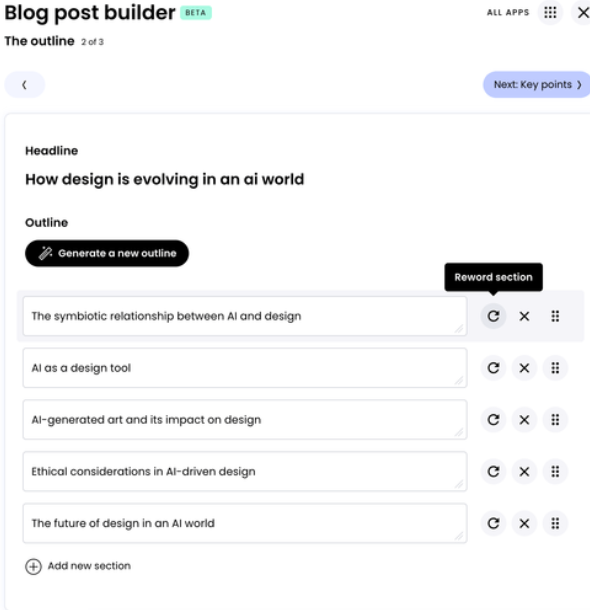The width and height of the screenshot is (590, 610).
Task: Click into 'The future of design' text field
Action: [245, 523]
